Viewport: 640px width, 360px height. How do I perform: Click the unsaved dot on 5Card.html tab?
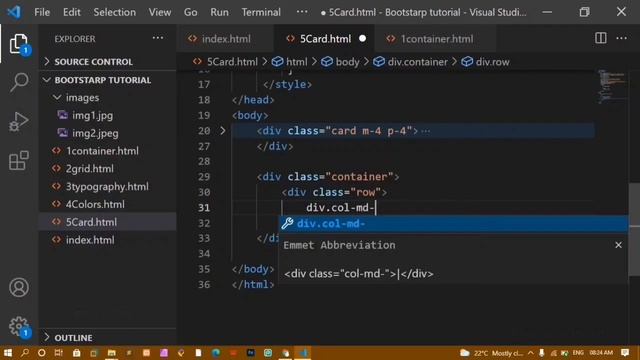pos(362,39)
